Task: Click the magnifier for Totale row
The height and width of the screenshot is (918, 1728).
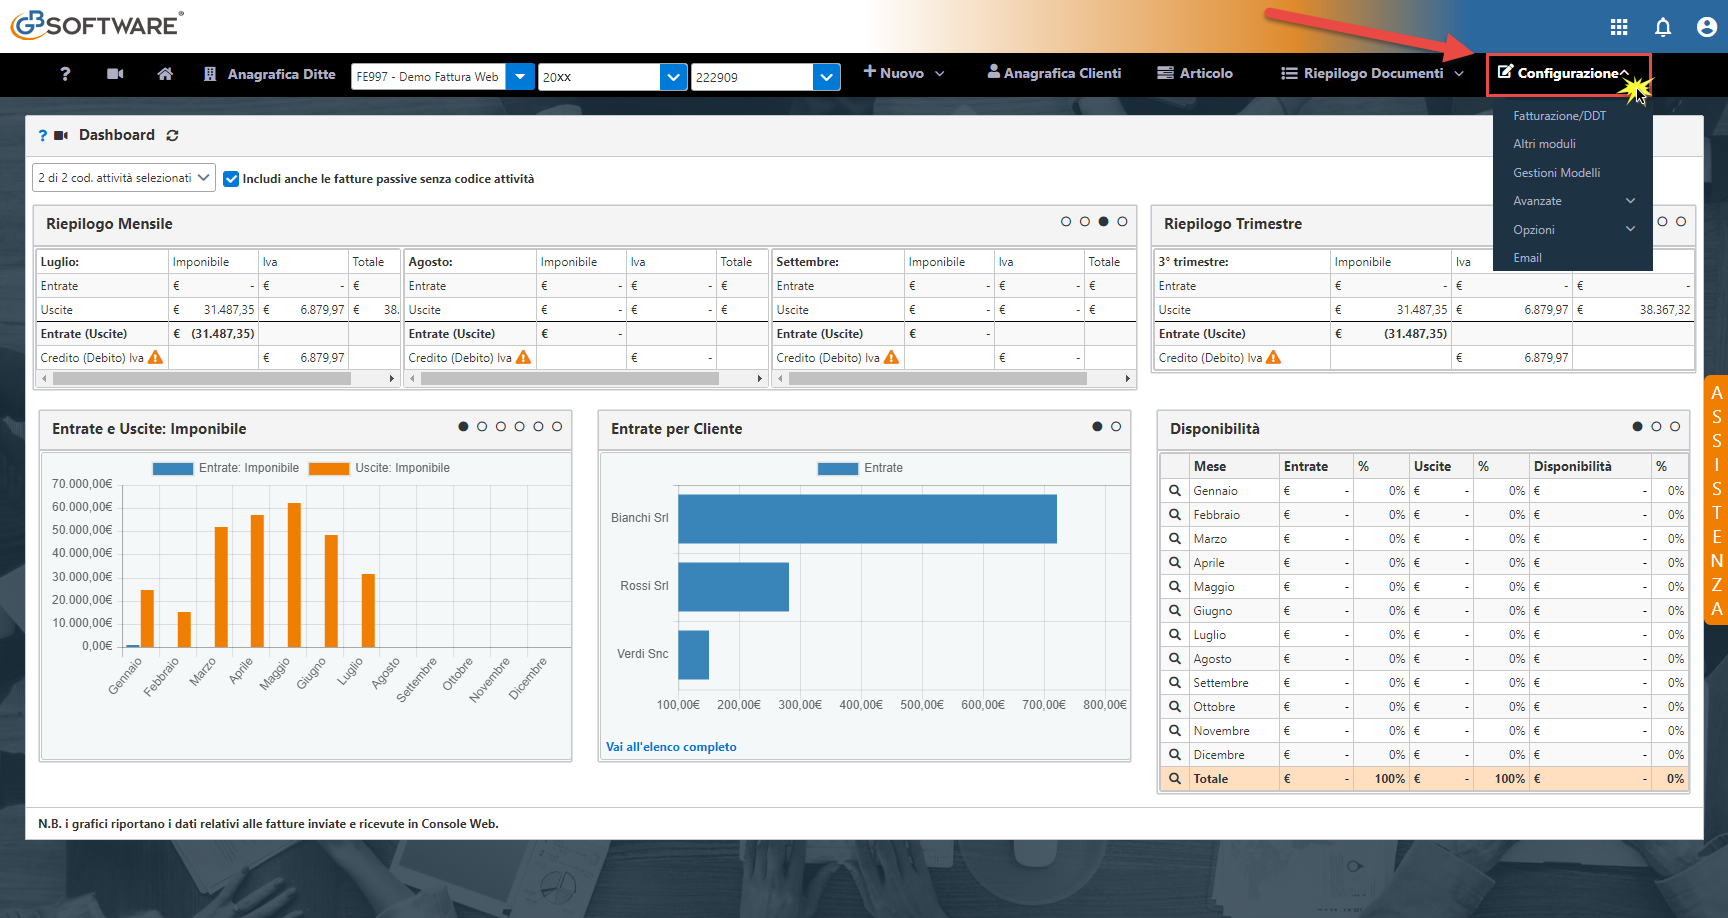Action: pyautogui.click(x=1175, y=778)
